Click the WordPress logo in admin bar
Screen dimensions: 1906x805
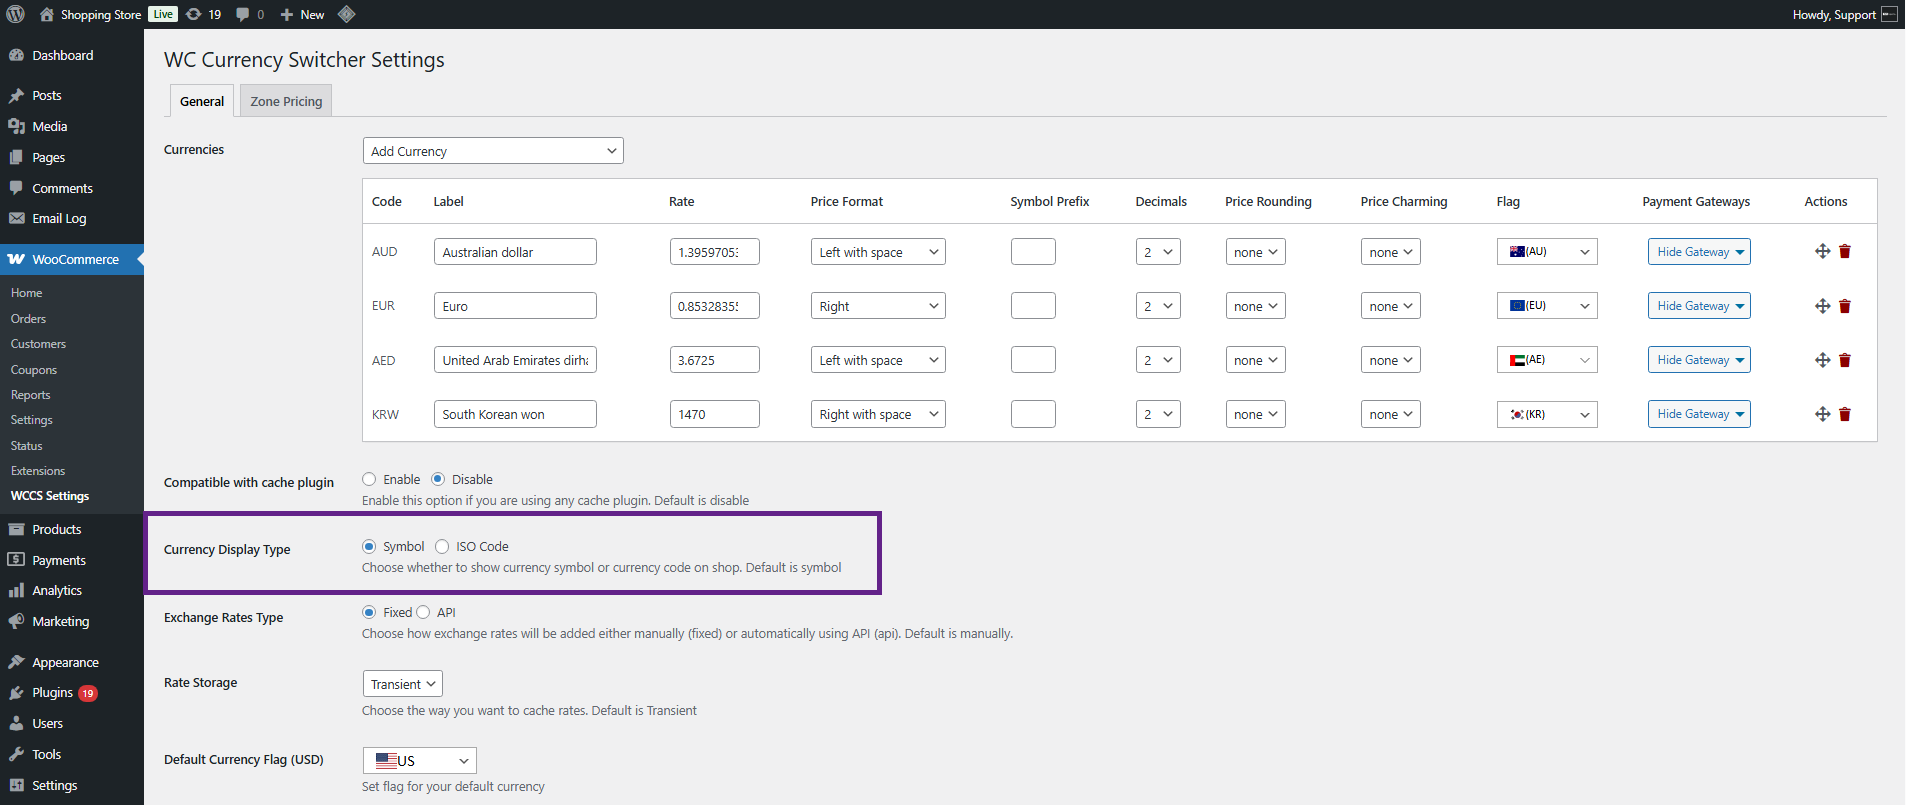[x=16, y=14]
